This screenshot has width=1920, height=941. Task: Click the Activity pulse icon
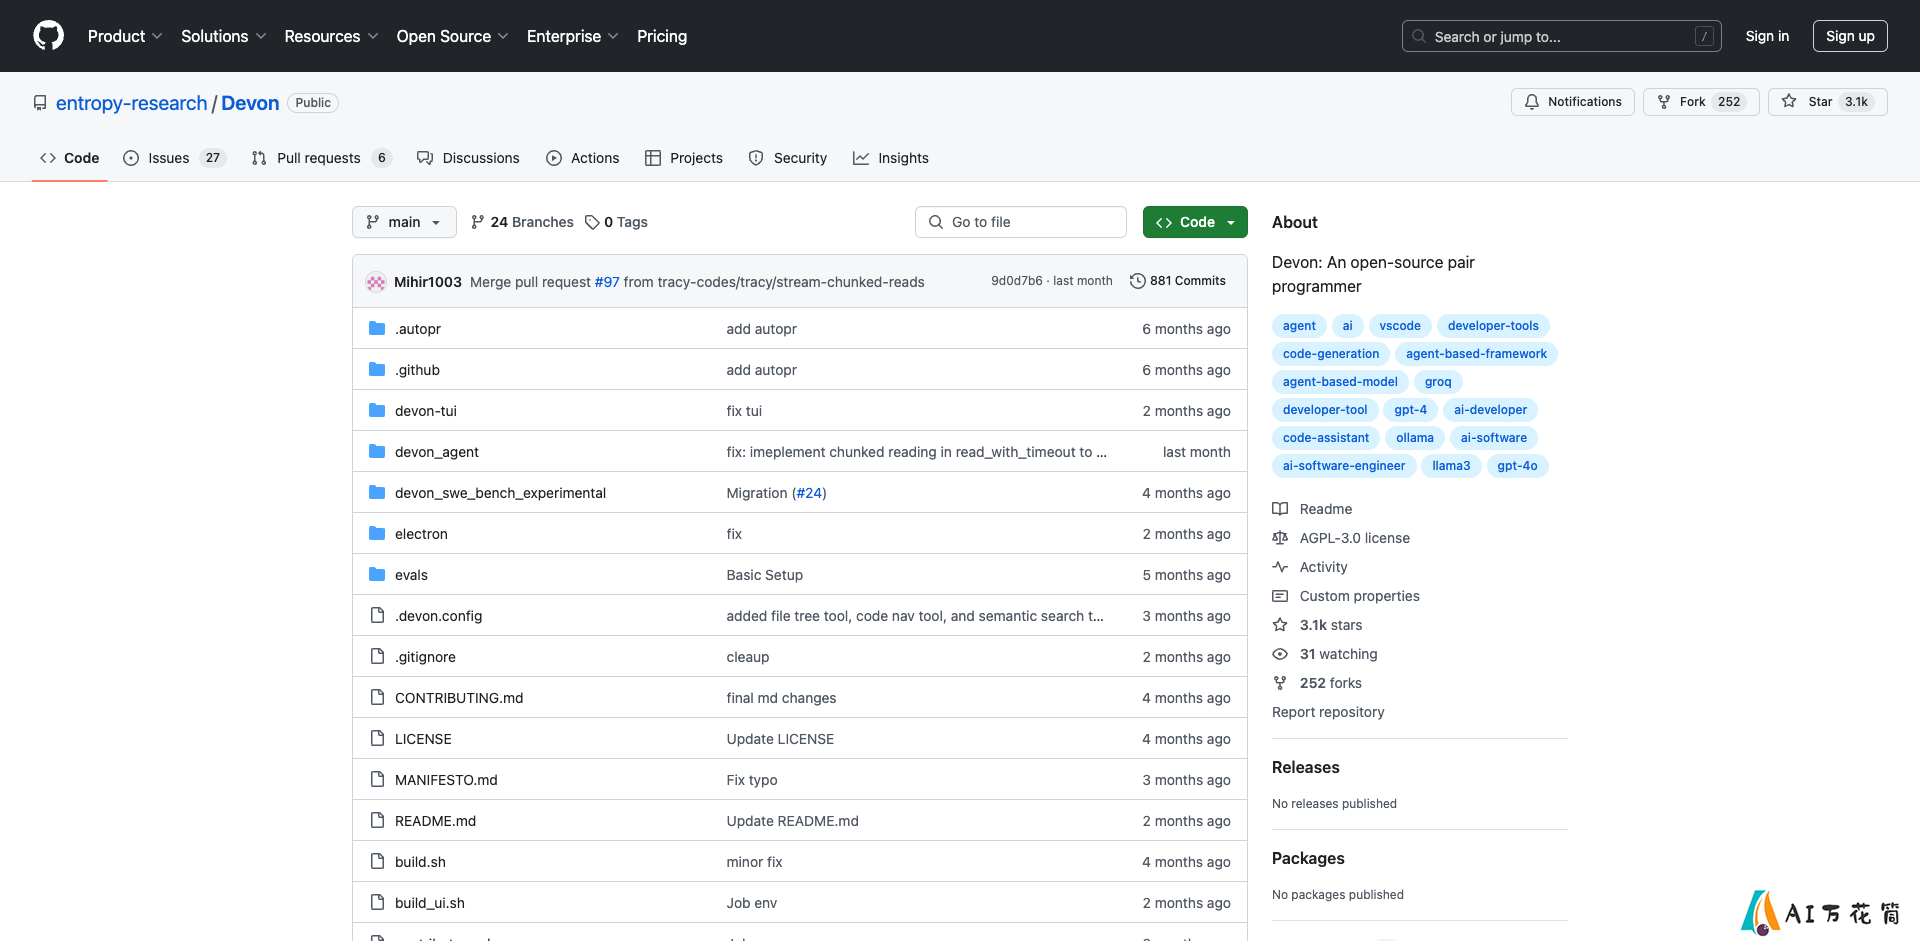click(1280, 567)
